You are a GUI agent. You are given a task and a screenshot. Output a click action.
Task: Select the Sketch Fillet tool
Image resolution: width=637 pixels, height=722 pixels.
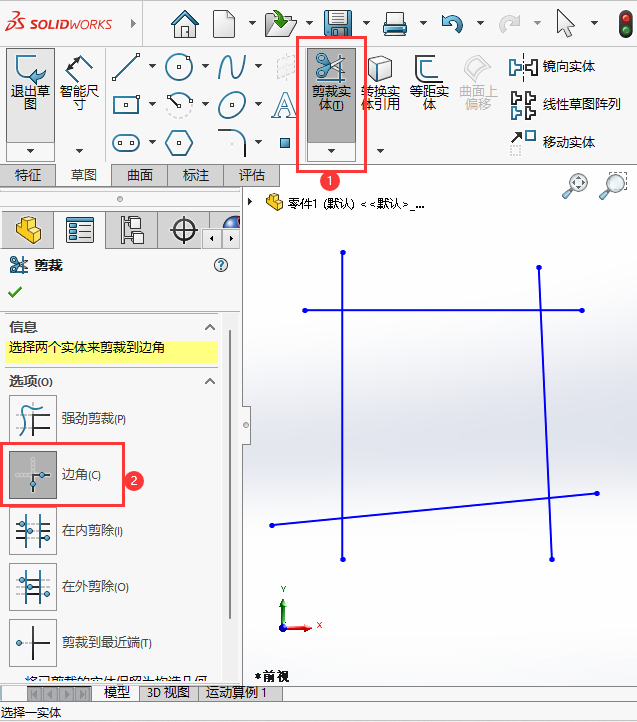pos(233,143)
